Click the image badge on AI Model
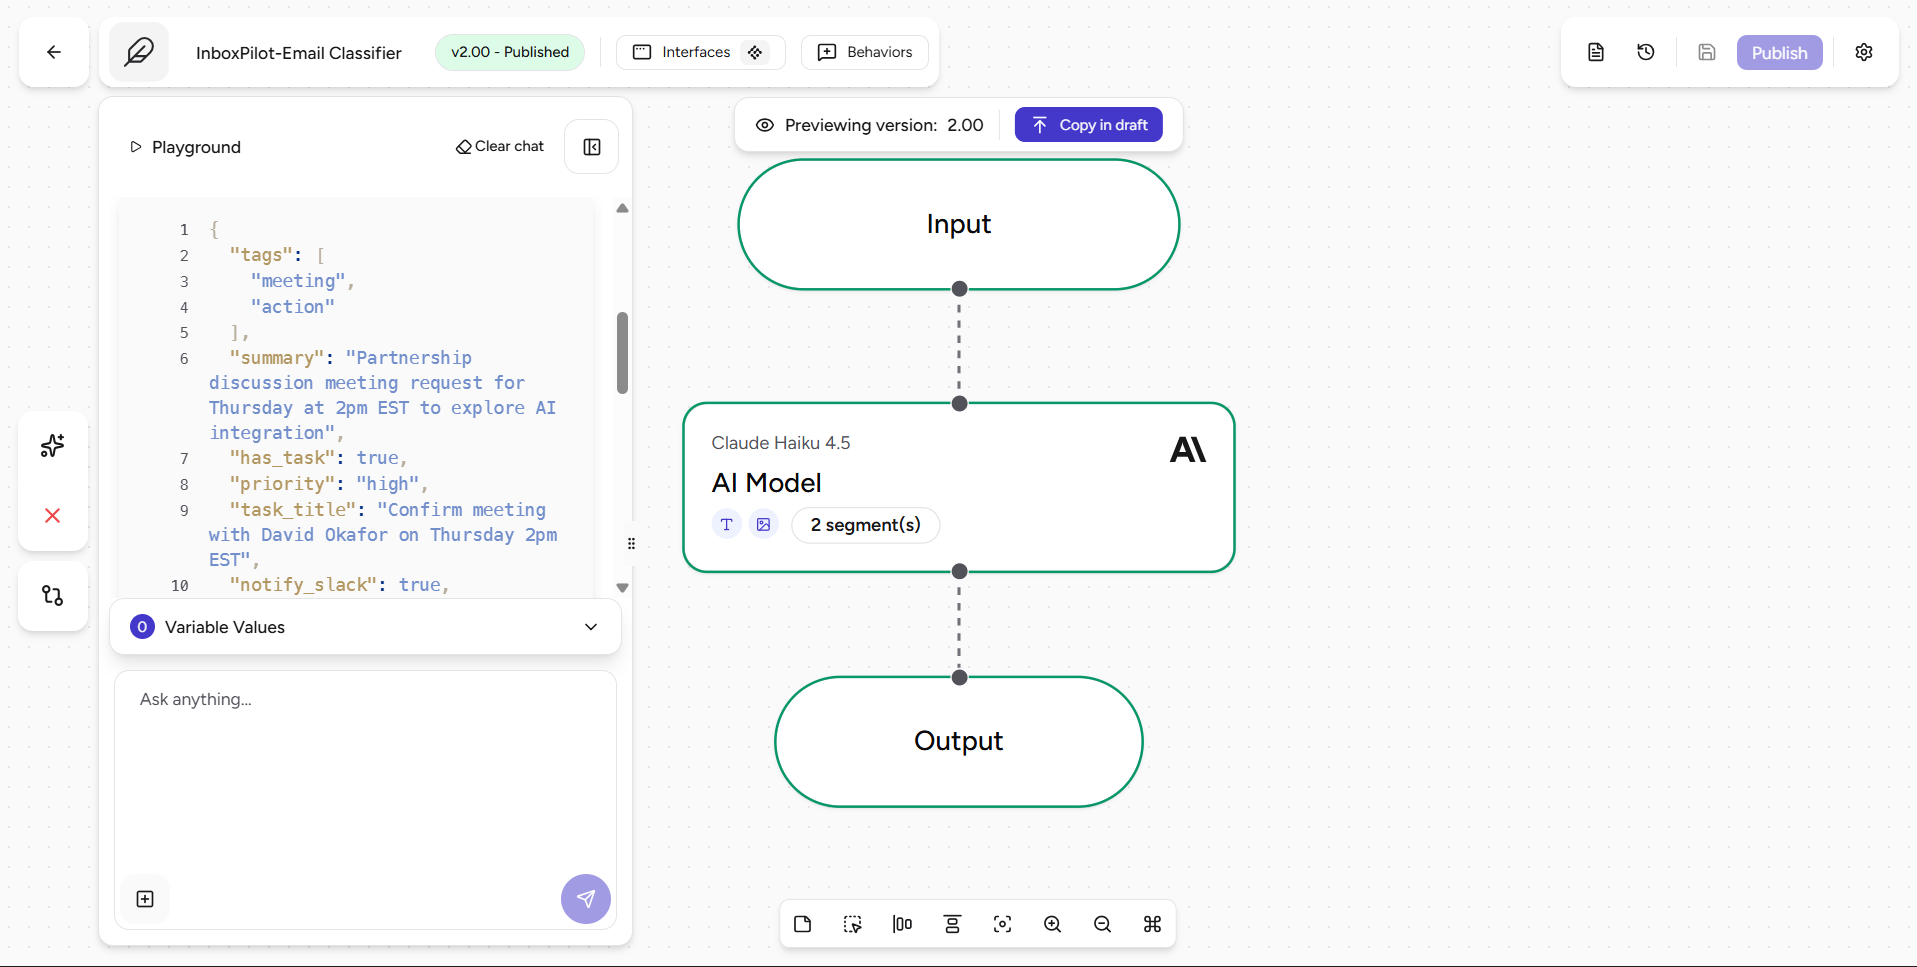This screenshot has width=1917, height=967. (764, 524)
